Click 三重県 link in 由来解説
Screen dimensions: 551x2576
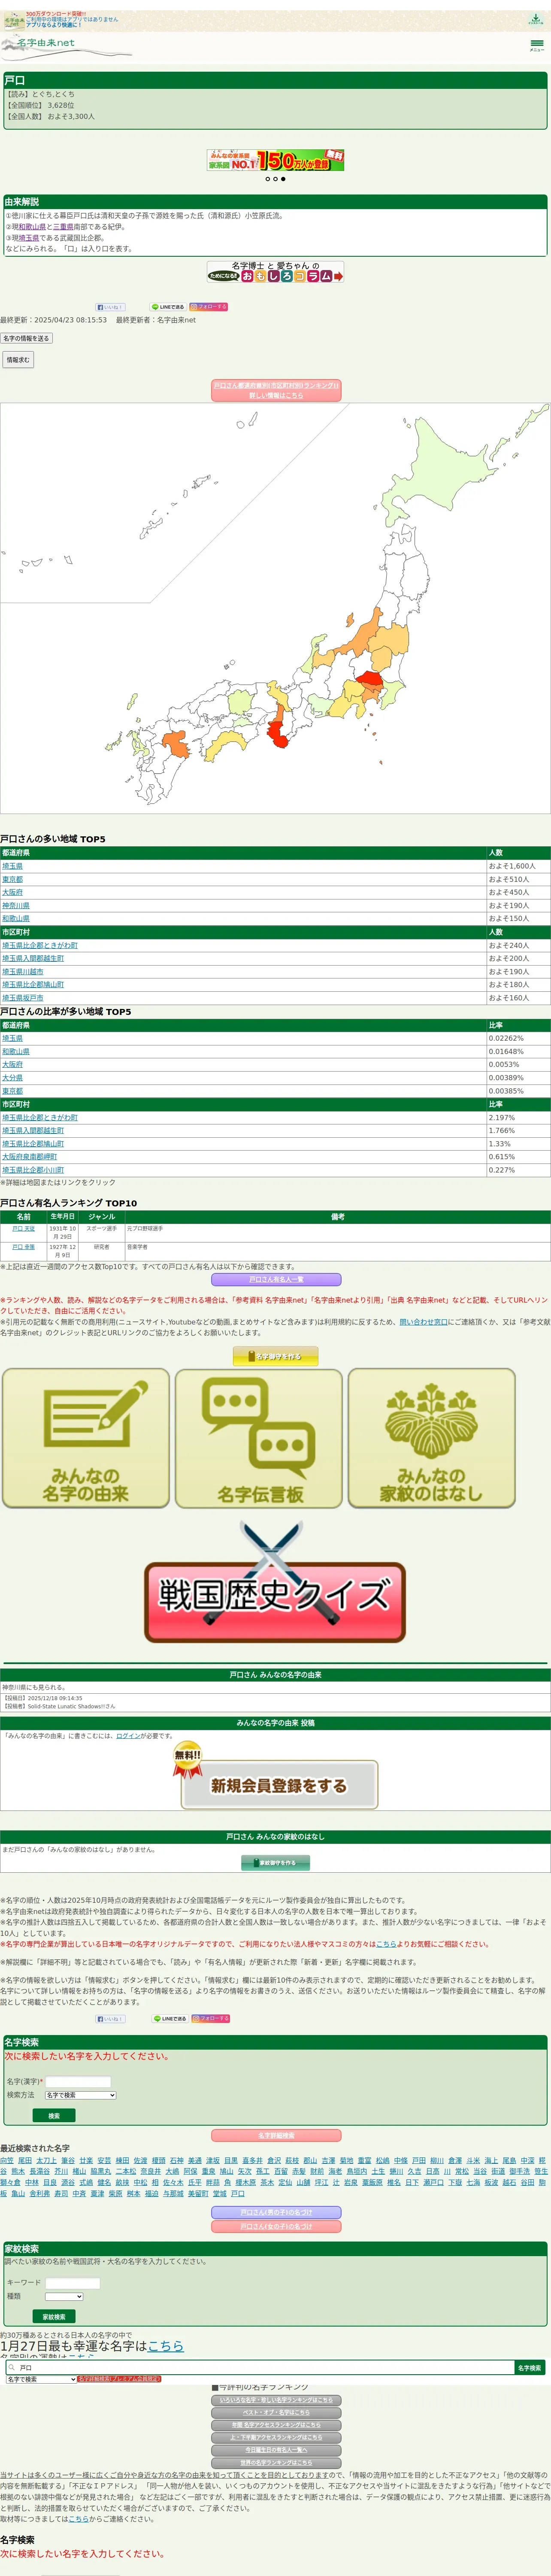(63, 227)
